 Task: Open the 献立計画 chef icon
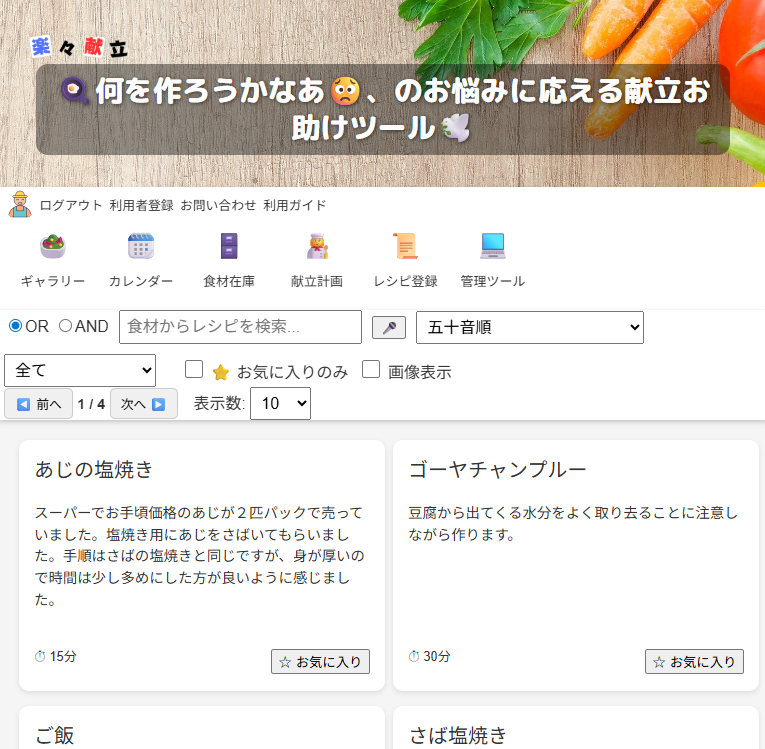(317, 246)
